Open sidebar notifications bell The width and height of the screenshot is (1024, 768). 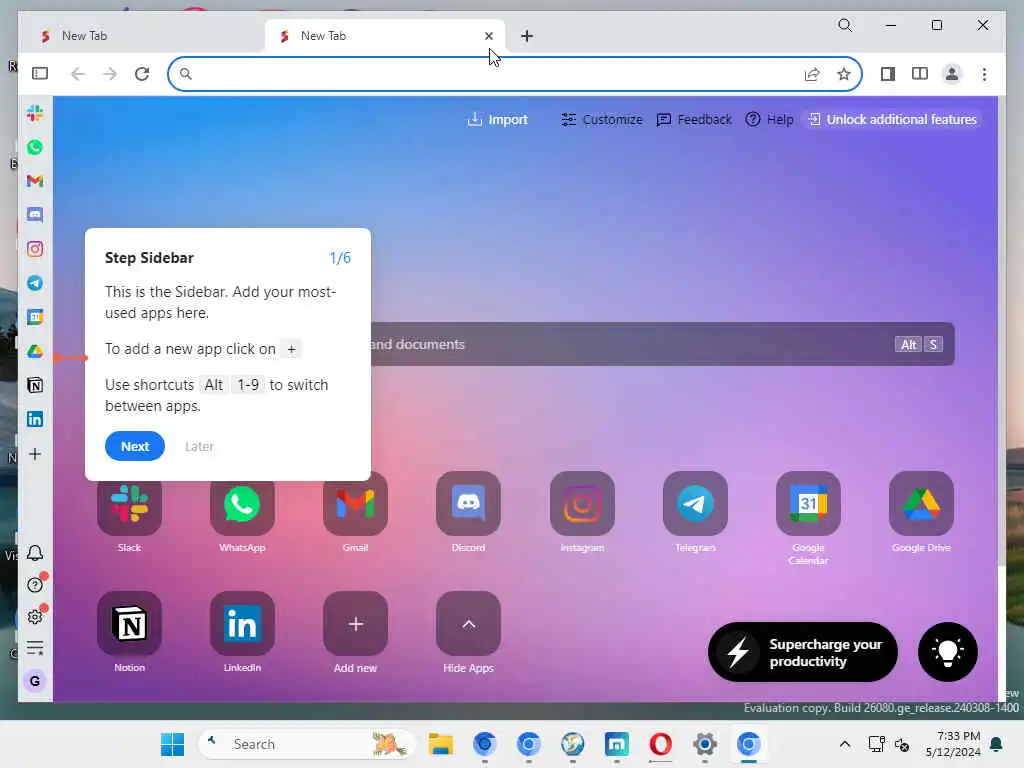[x=35, y=553]
